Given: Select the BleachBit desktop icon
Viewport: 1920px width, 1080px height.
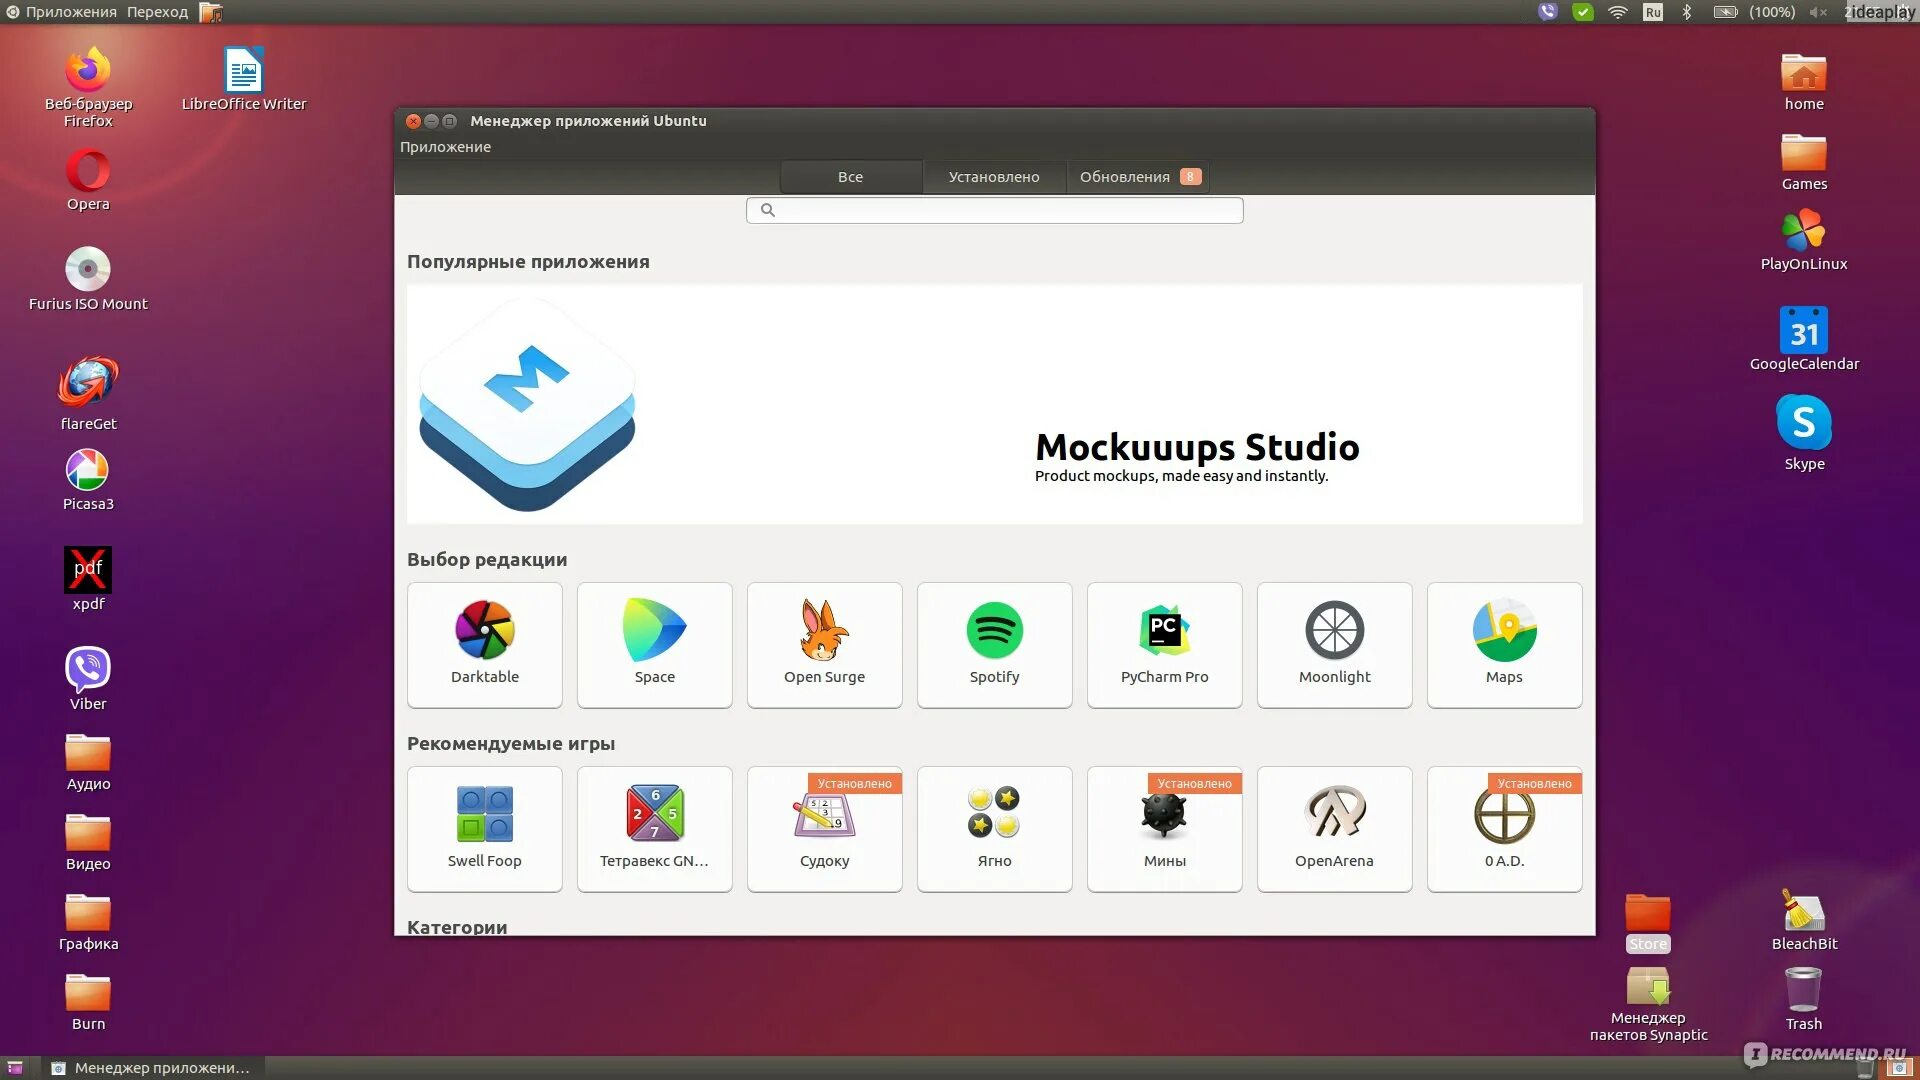Looking at the screenshot, I should (1804, 920).
